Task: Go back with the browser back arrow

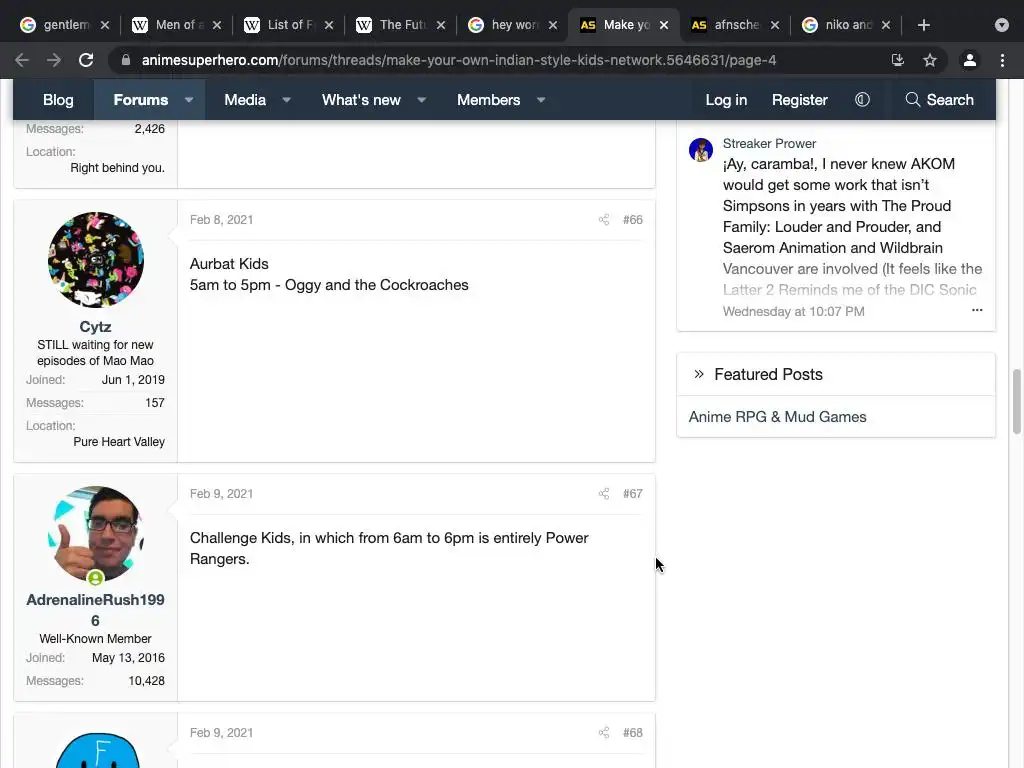Action: point(22,60)
